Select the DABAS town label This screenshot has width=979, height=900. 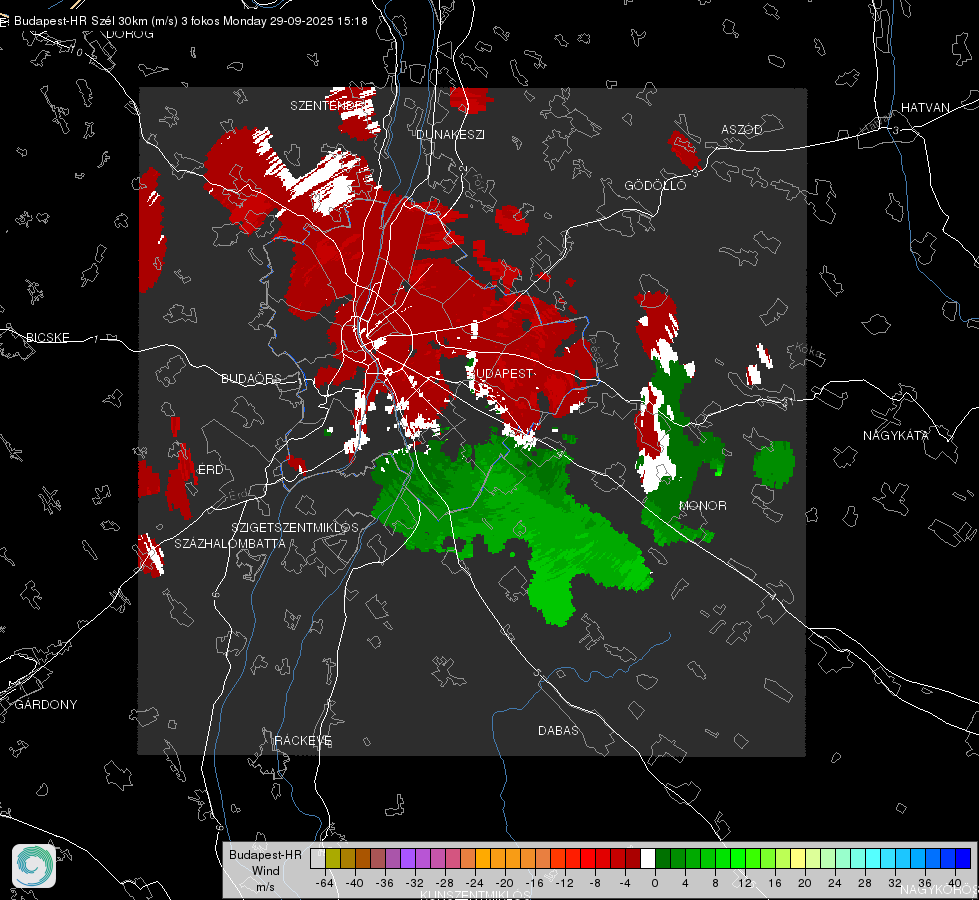tap(559, 730)
